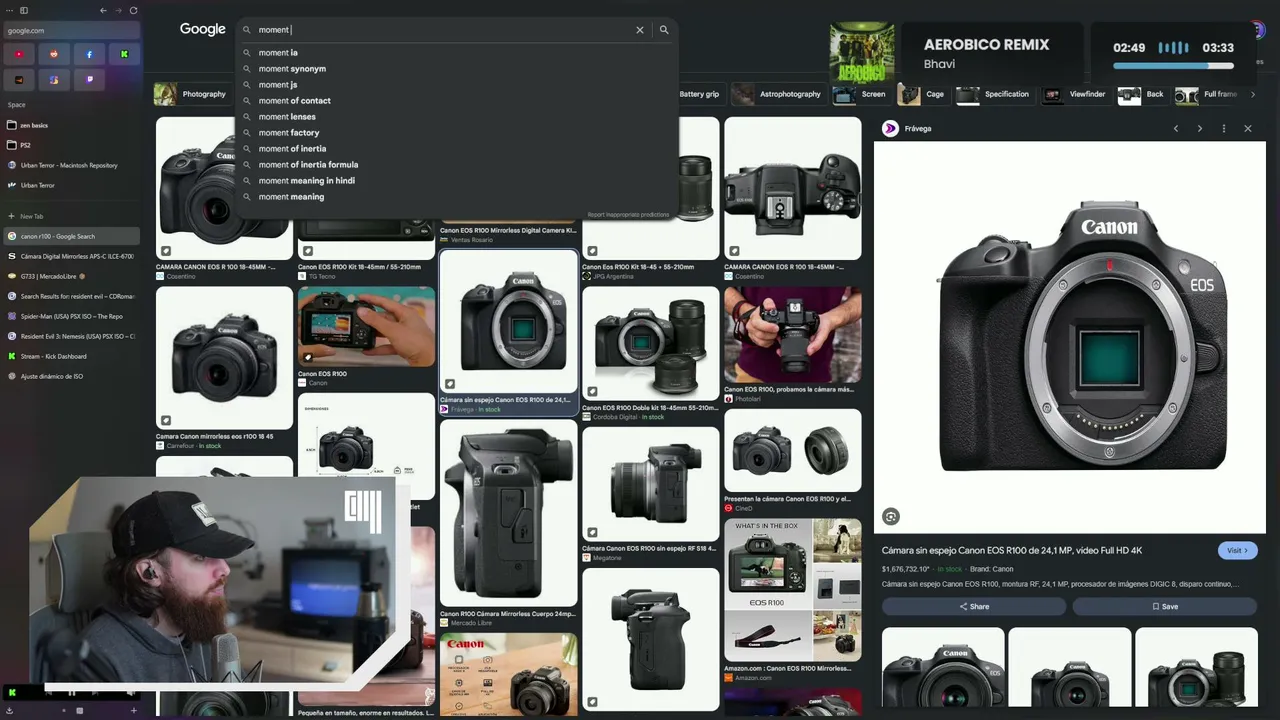Reload the current page
Image resolution: width=1280 pixels, height=720 pixels.
click(x=133, y=10)
